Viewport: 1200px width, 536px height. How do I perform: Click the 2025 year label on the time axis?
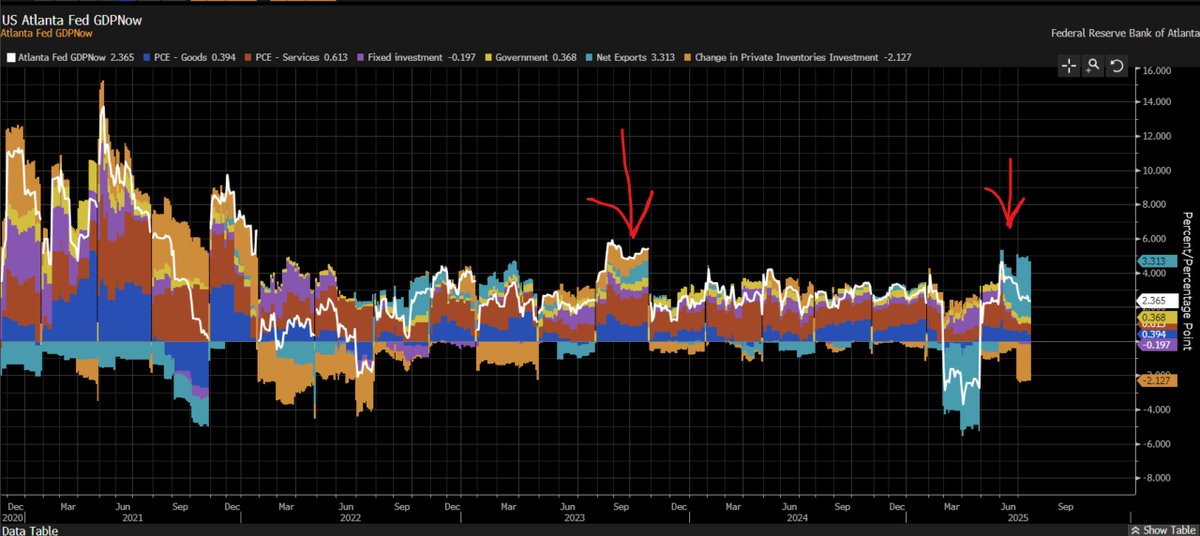pos(1019,517)
